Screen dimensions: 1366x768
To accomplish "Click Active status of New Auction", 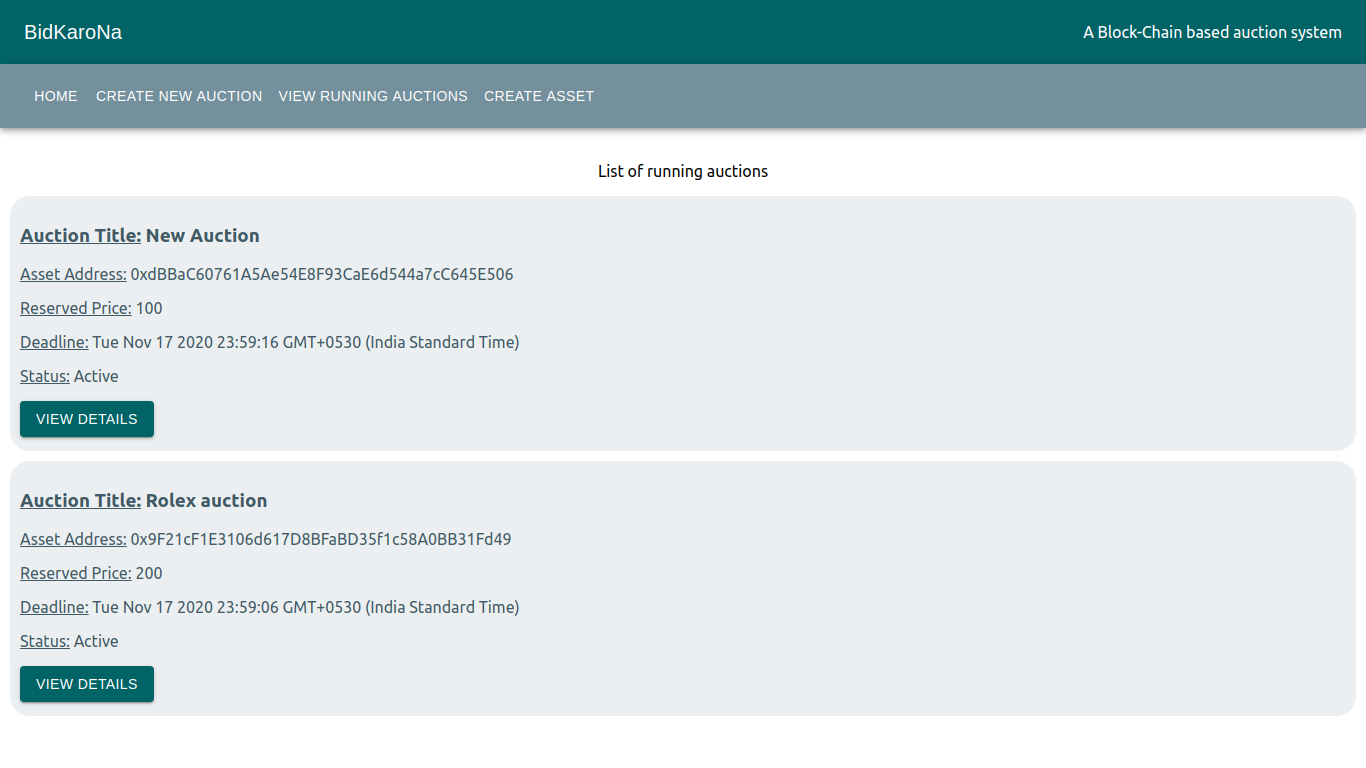I will (x=96, y=376).
